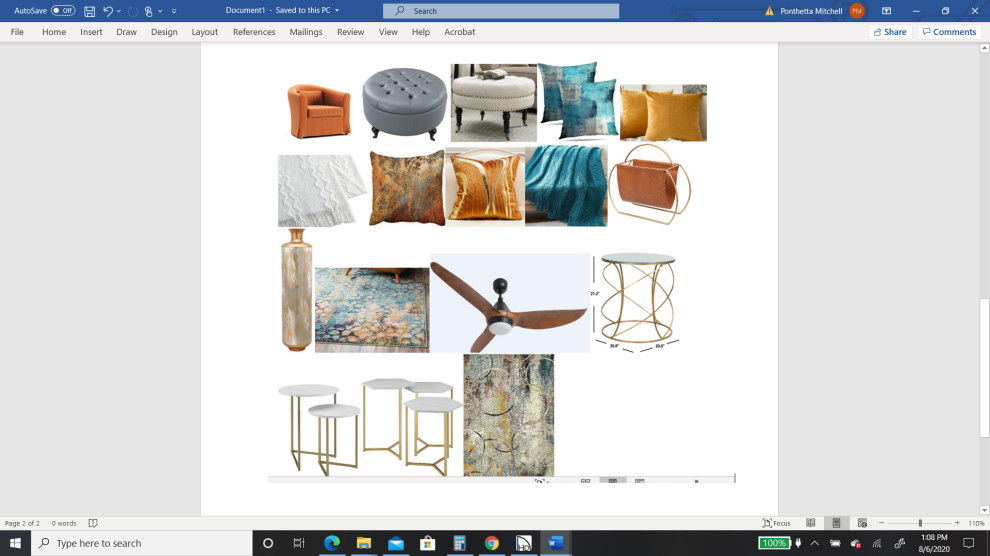Select Print Layout view icon

point(836,523)
